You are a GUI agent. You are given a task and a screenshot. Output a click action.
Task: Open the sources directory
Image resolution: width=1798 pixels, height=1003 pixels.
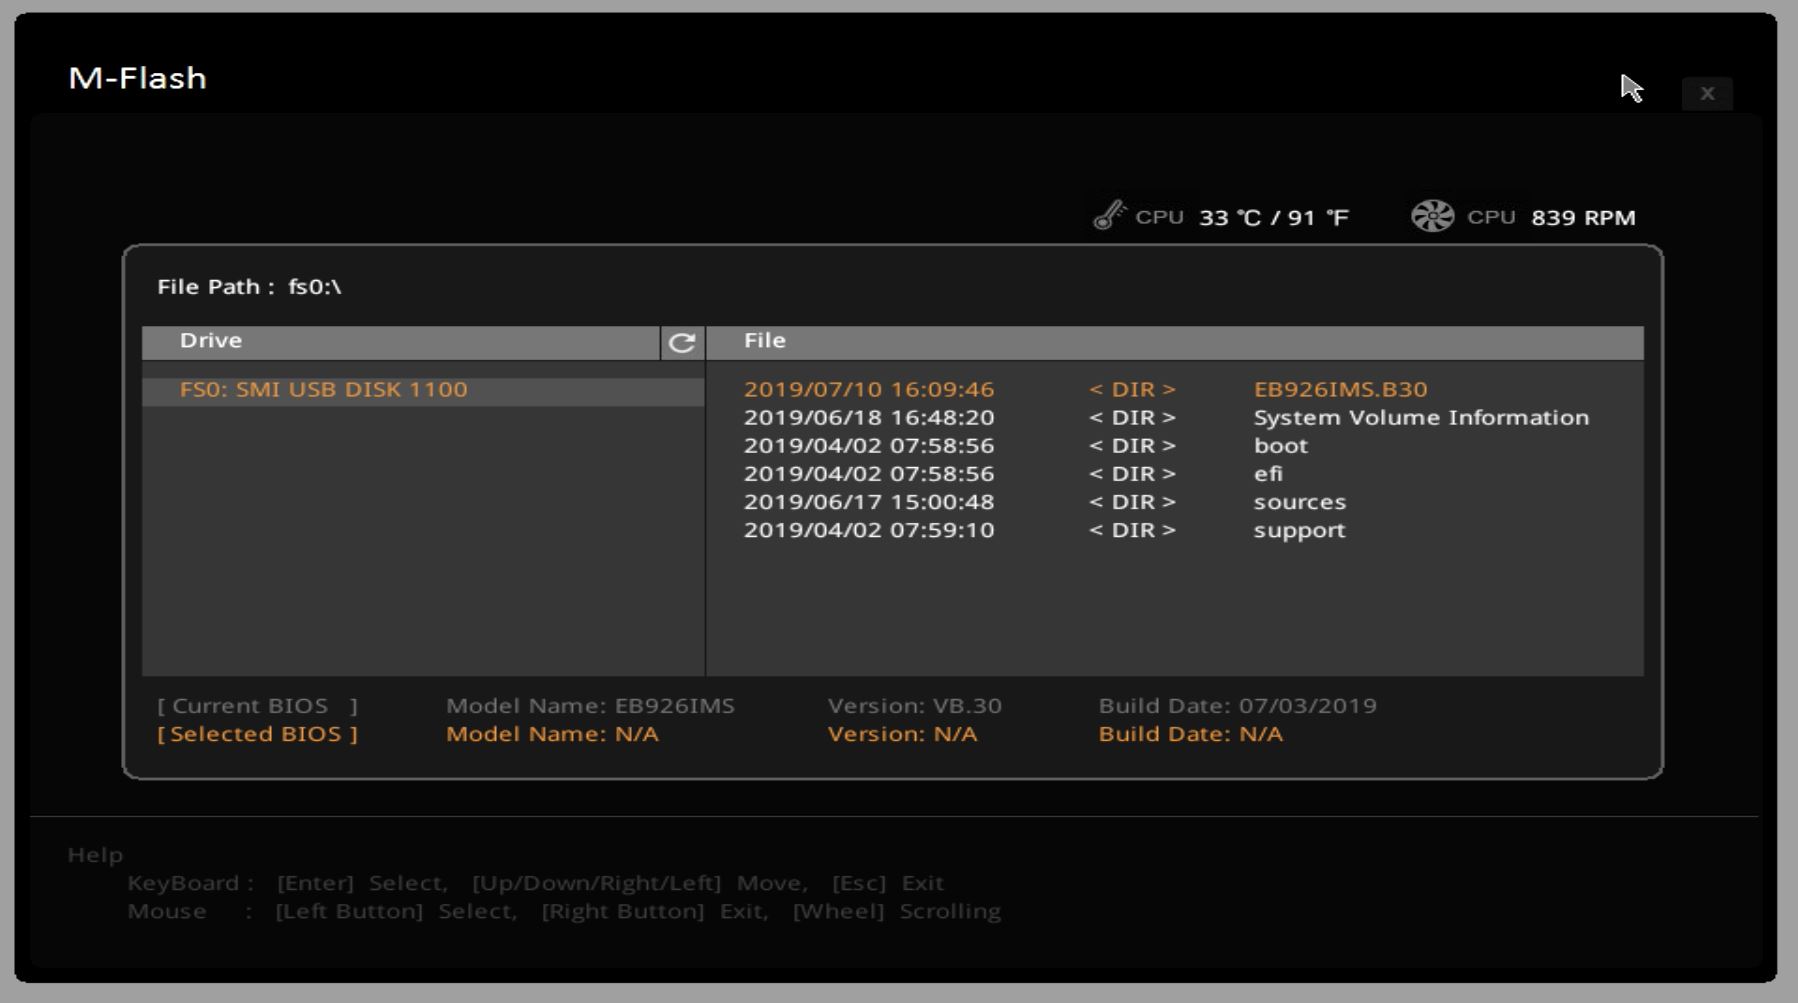(x=1299, y=502)
